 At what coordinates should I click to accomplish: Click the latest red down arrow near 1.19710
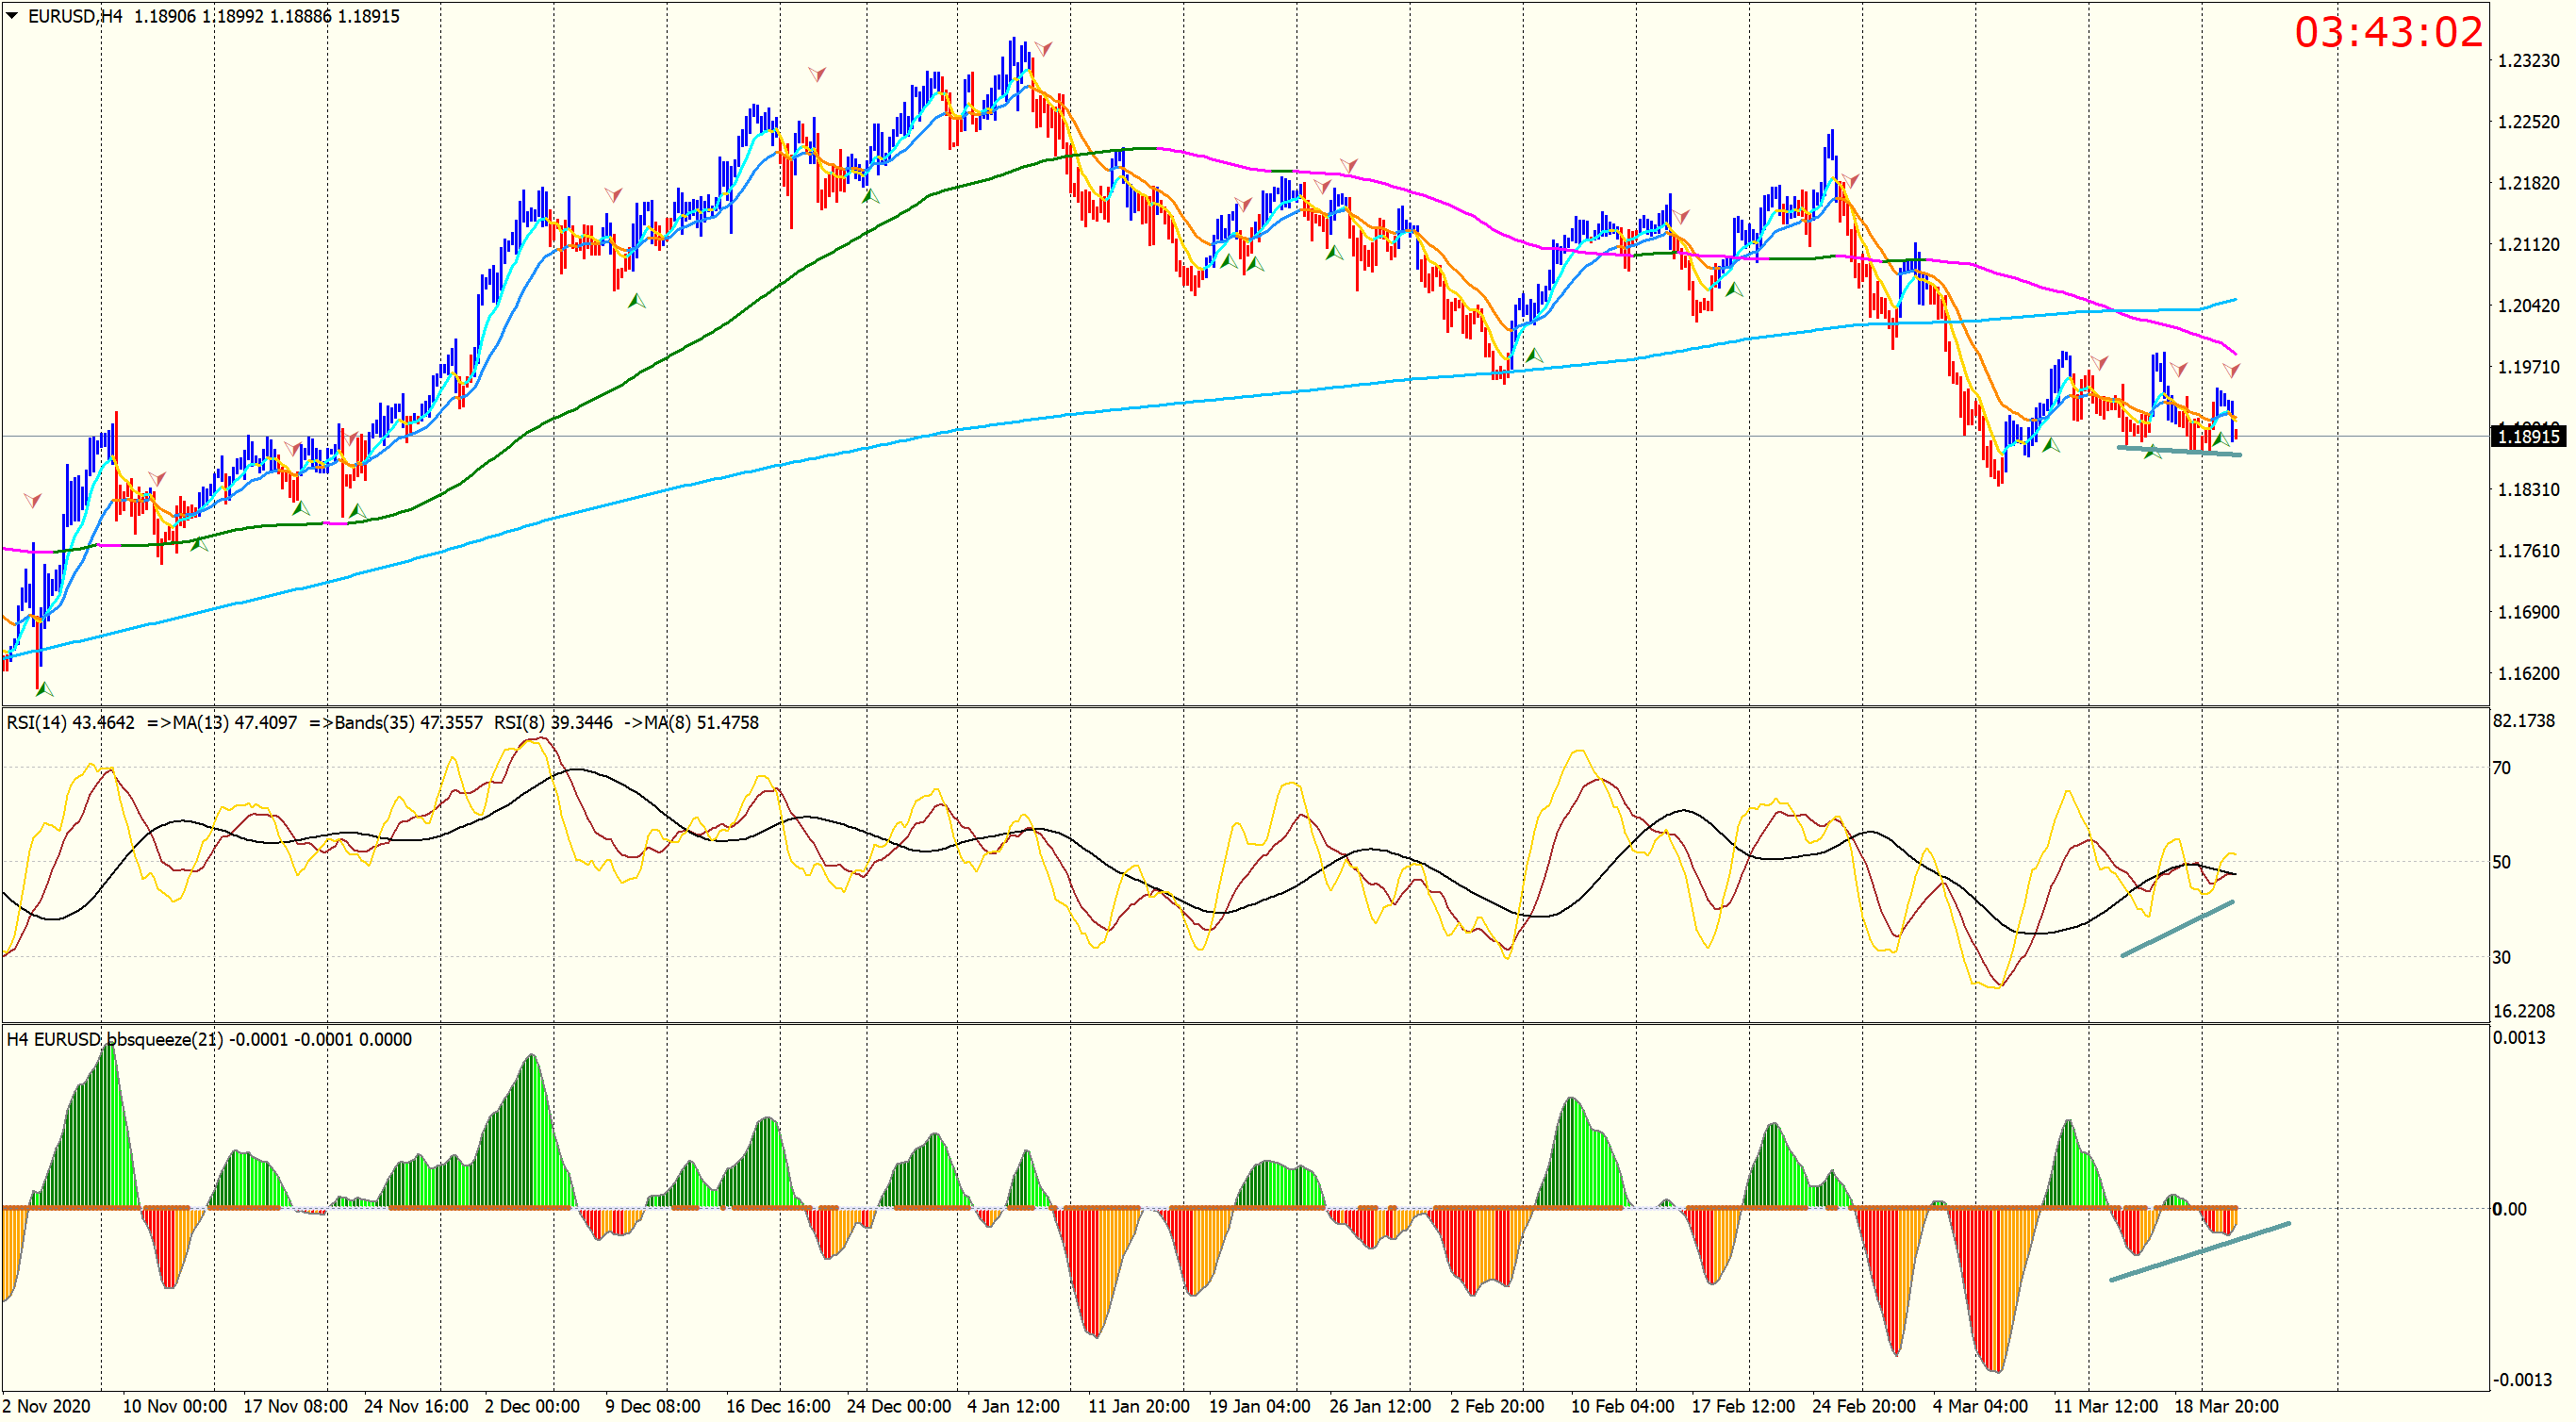(x=2231, y=370)
